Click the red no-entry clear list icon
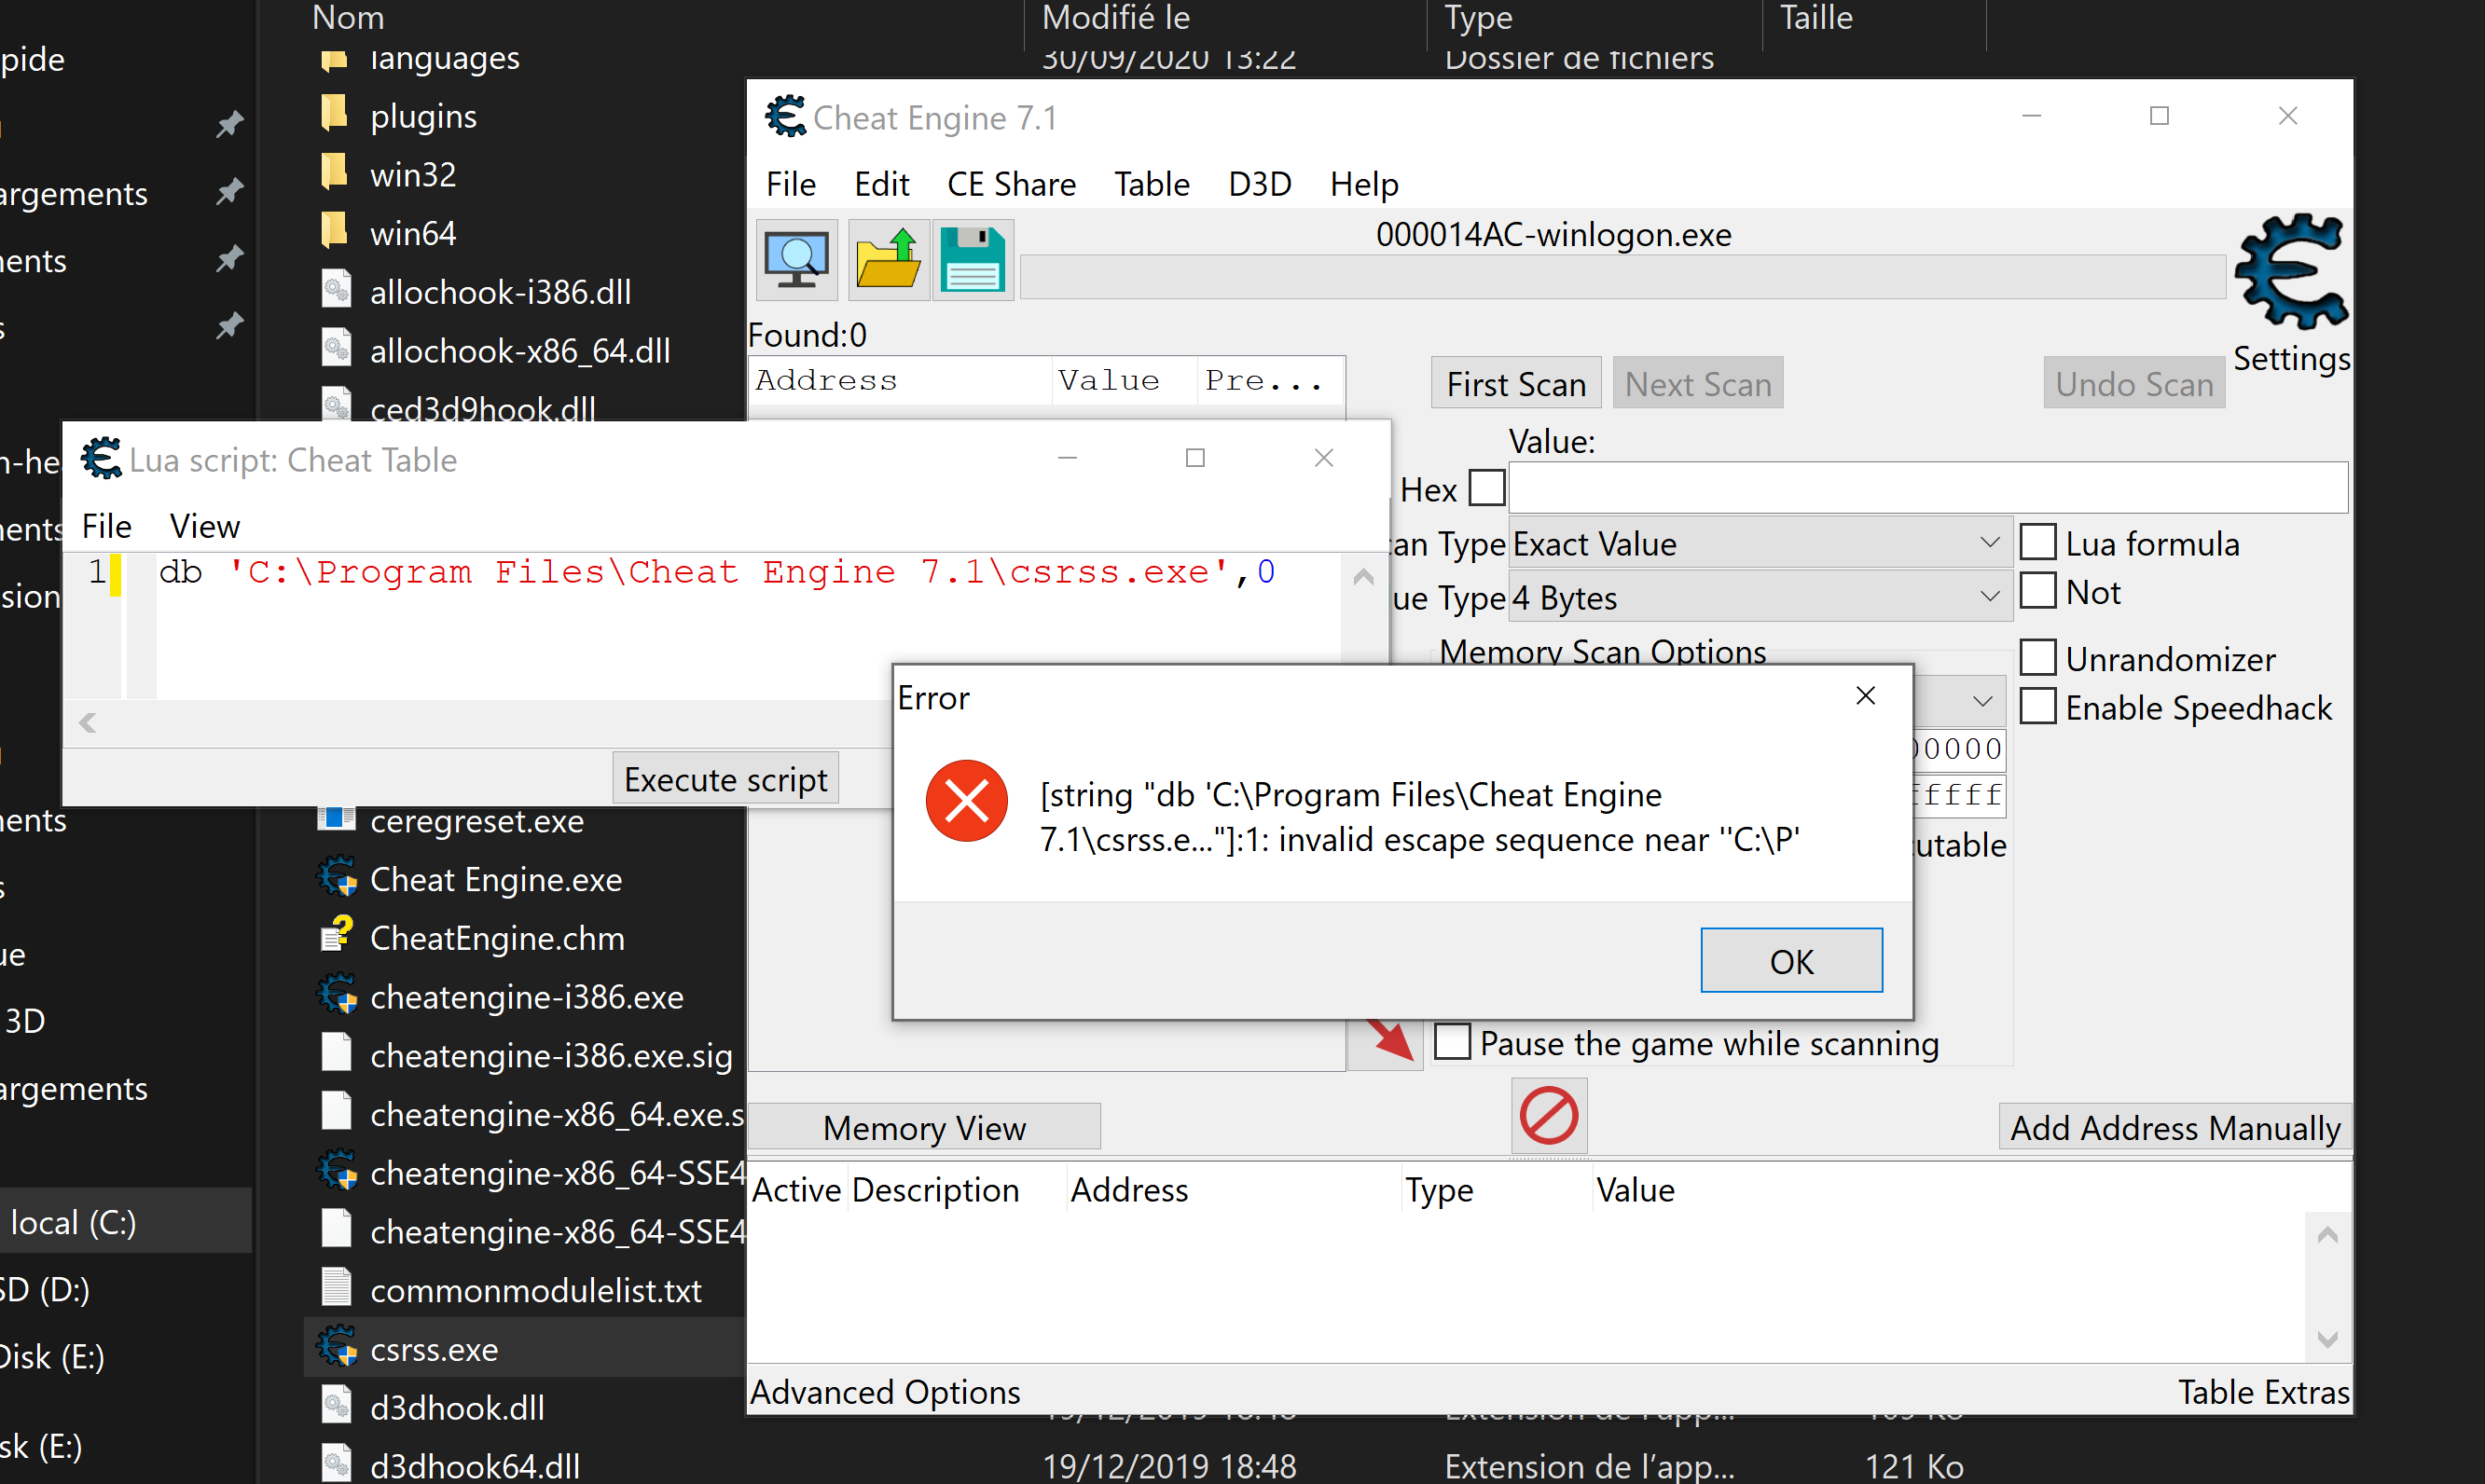The width and height of the screenshot is (2485, 1484). [x=1549, y=1116]
